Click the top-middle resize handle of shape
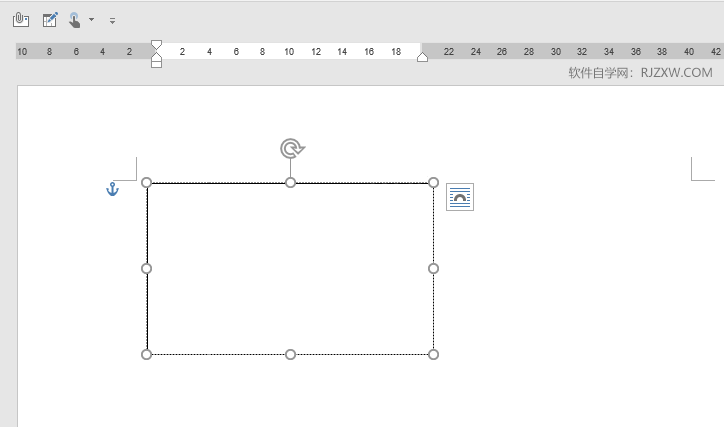This screenshot has height=427, width=724. coord(290,182)
